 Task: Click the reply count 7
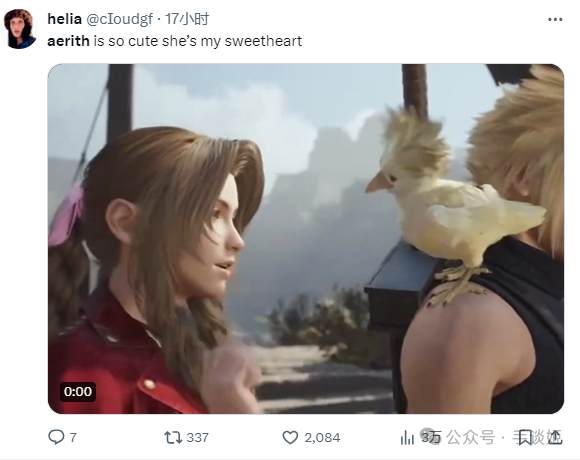click(x=73, y=438)
